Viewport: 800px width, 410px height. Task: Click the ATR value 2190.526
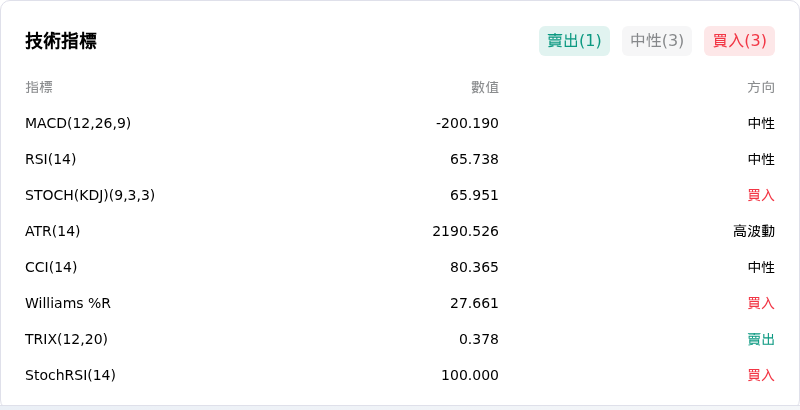(x=465, y=232)
